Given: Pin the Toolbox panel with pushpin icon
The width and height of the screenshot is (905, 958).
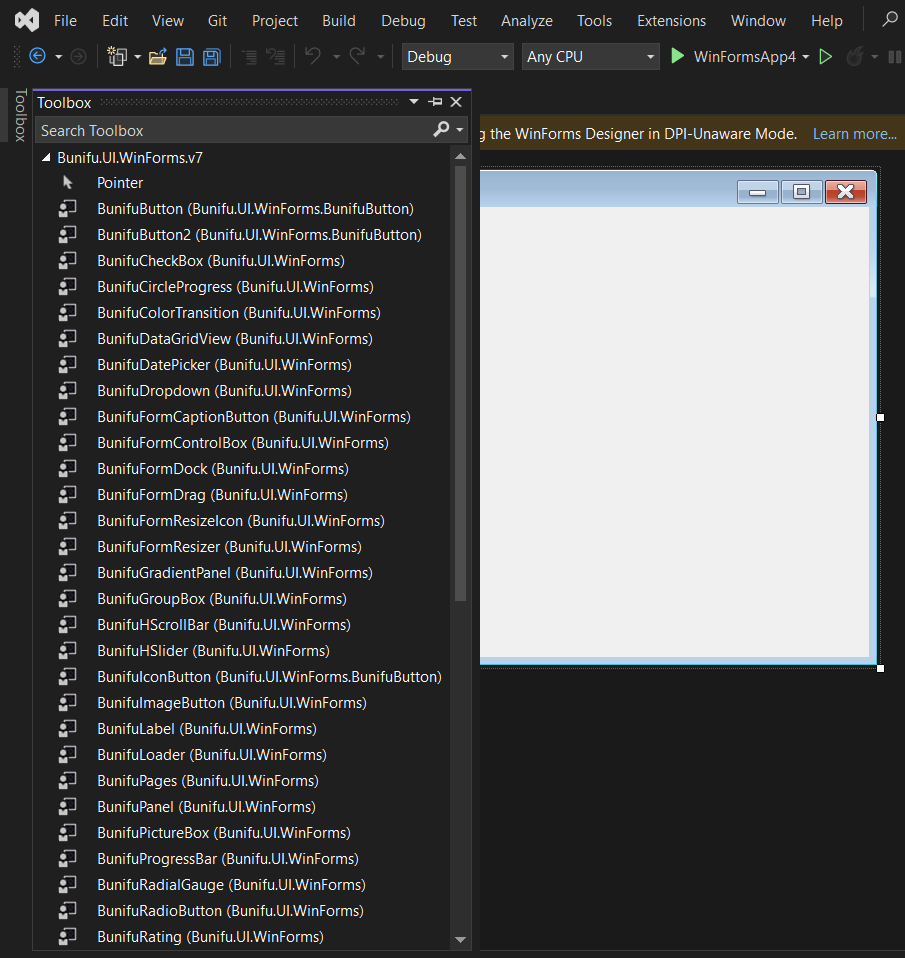Looking at the screenshot, I should pos(436,102).
